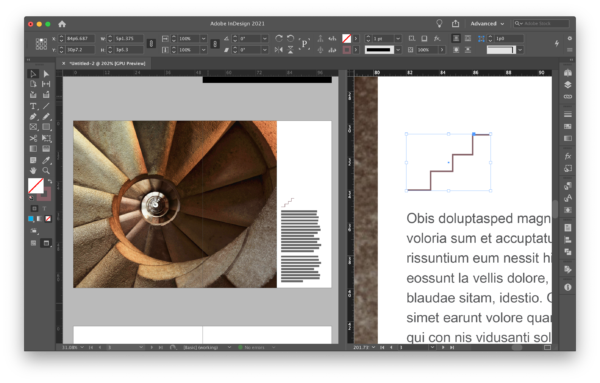
Task: Select the Rectangle tool
Action: coord(46,127)
